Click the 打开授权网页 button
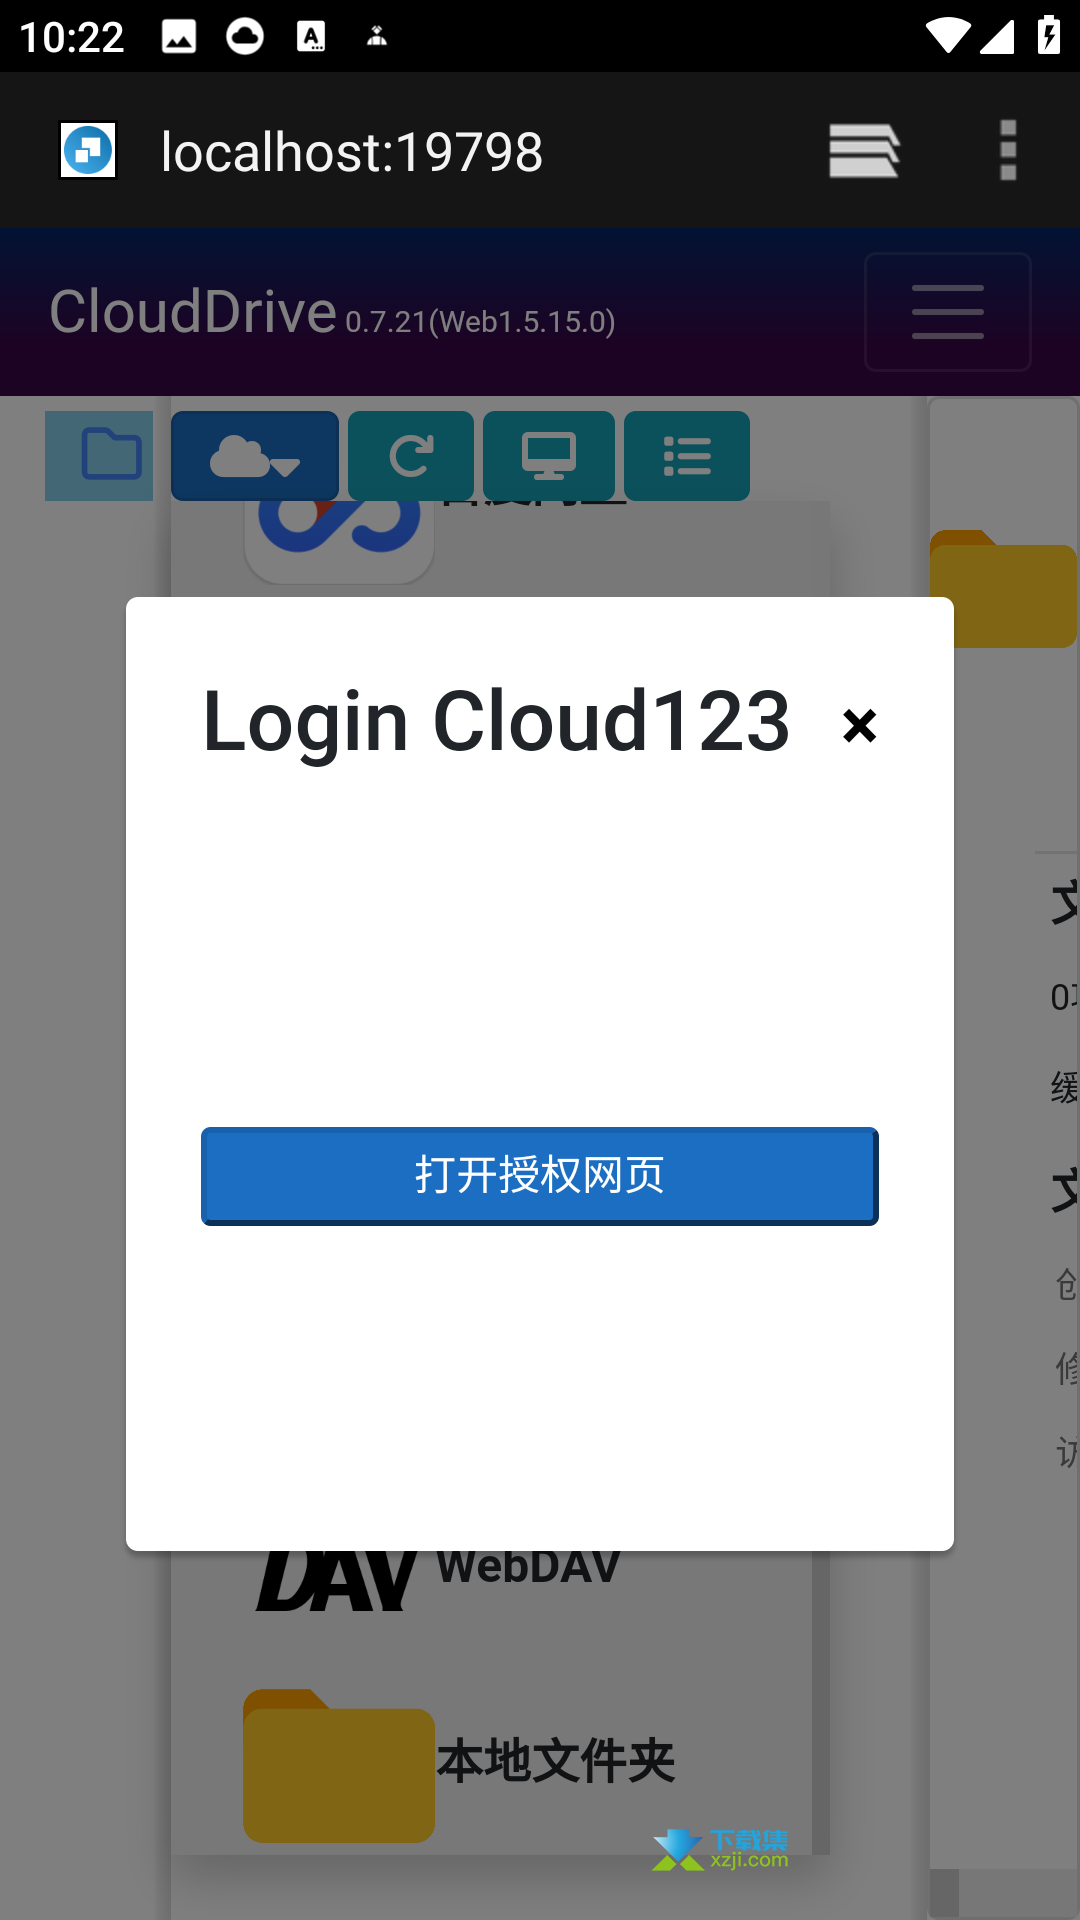This screenshot has width=1080, height=1920. [540, 1176]
